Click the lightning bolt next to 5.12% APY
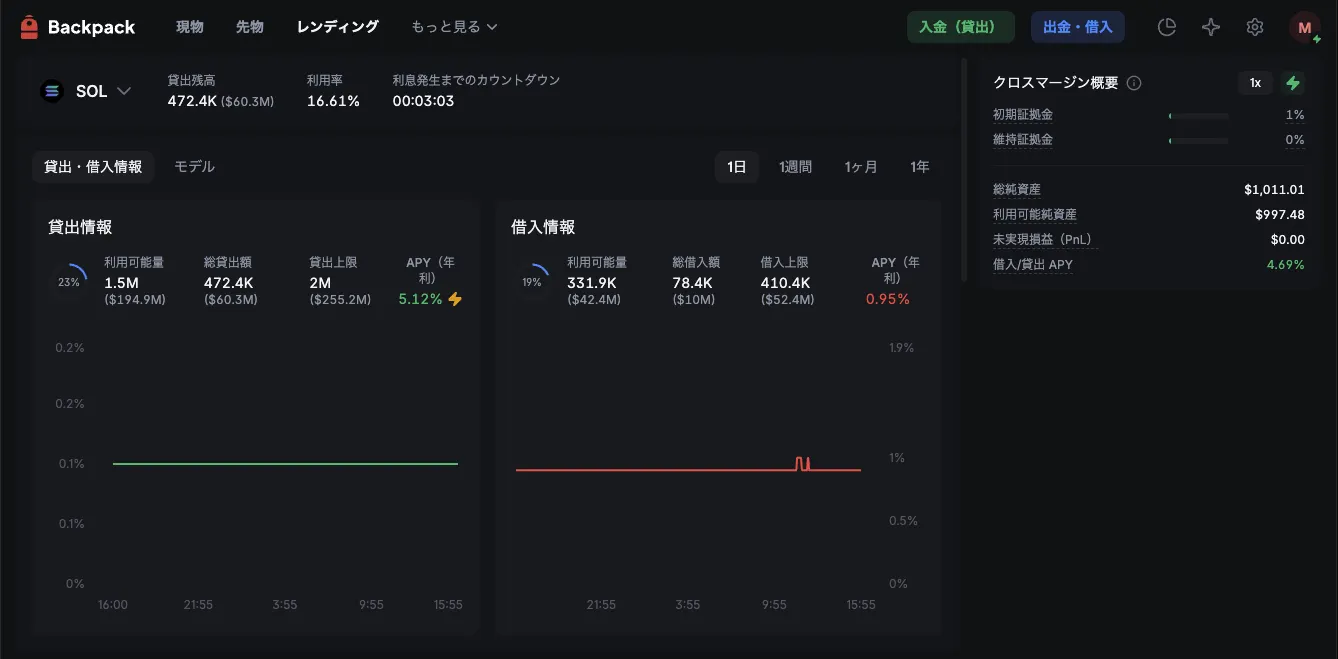Viewport: 1338px width, 659px height. [455, 299]
